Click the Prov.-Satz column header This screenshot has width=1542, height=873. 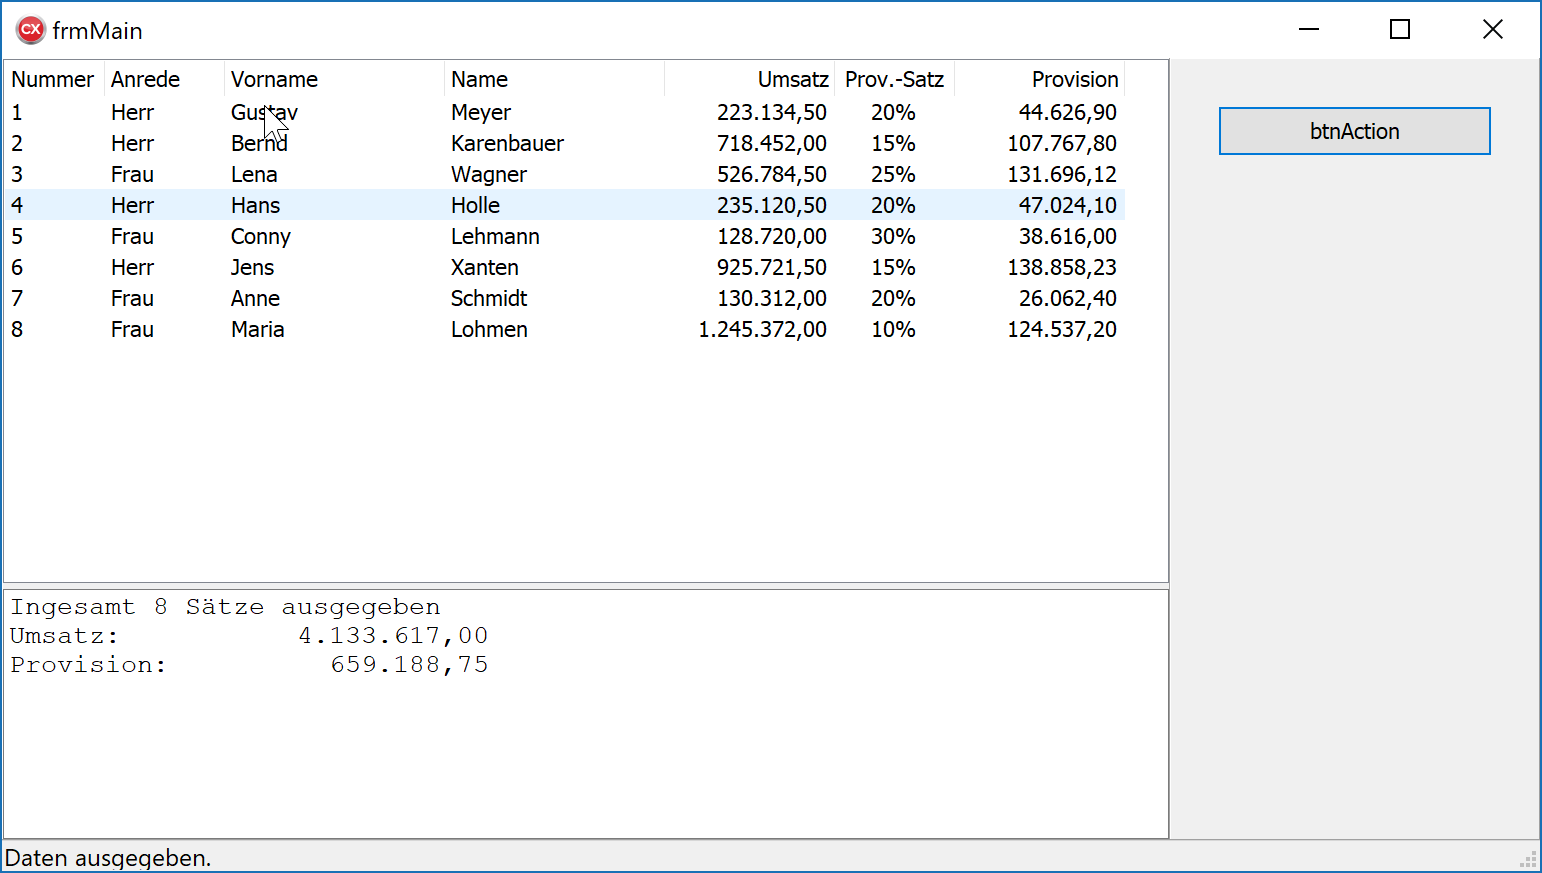click(894, 79)
